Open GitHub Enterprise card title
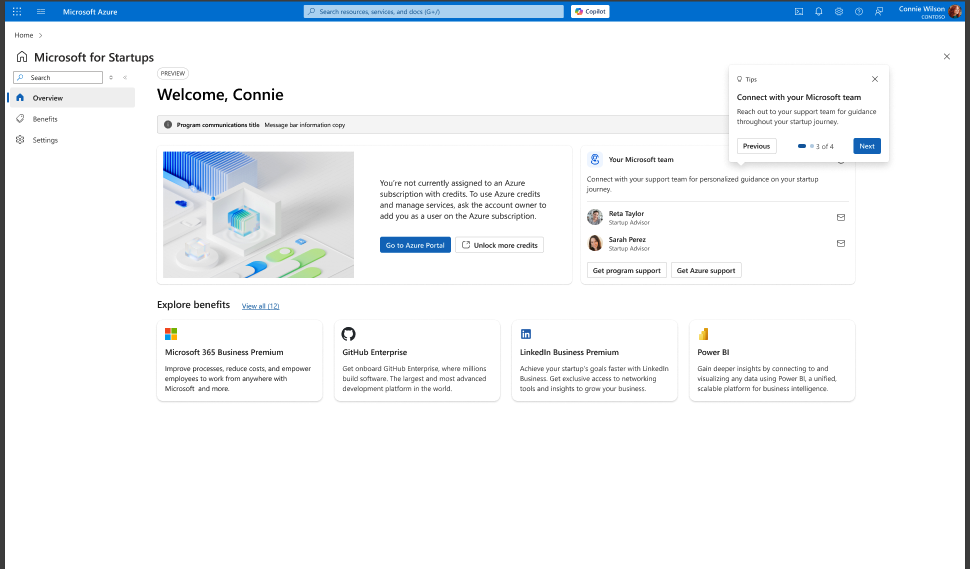This screenshot has height=569, width=970. click(x=374, y=352)
